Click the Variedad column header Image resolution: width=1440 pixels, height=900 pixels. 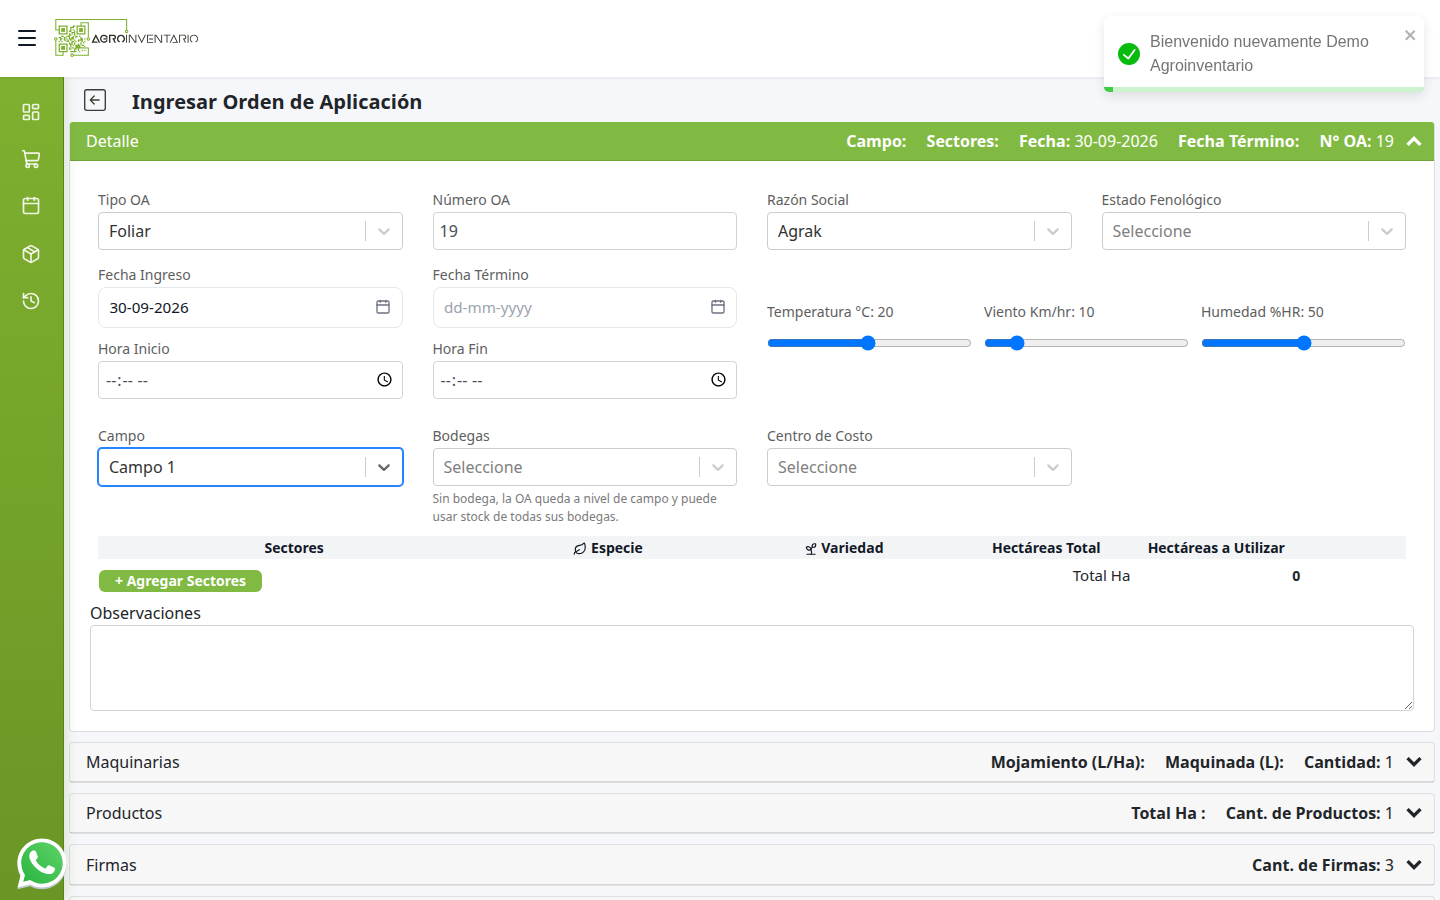click(844, 548)
